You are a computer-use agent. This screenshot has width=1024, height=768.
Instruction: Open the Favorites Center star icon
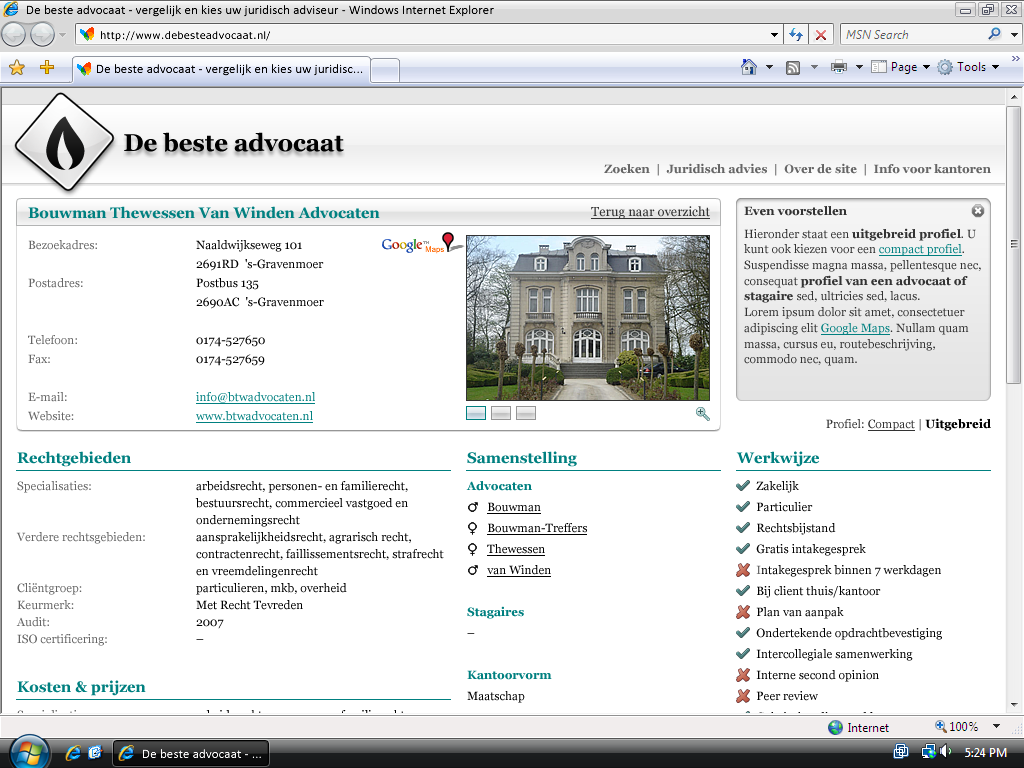coord(17,67)
